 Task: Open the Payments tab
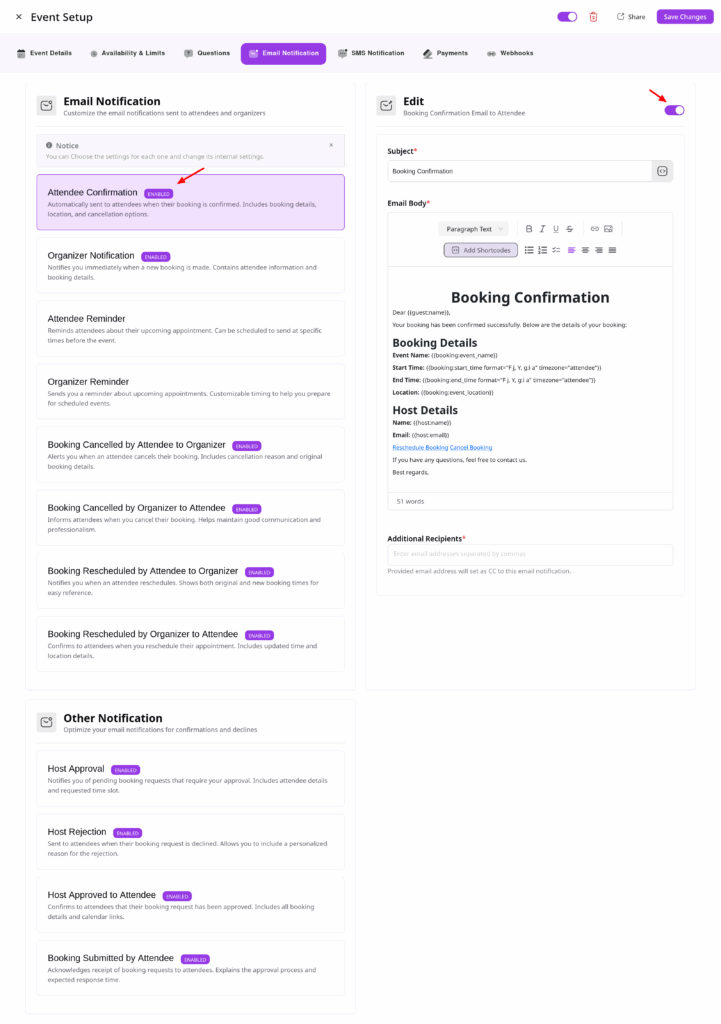coord(445,53)
